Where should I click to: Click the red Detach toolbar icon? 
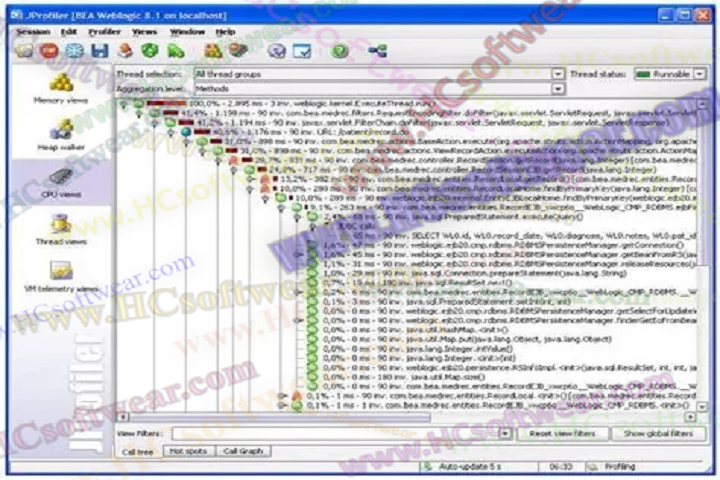tap(49, 51)
